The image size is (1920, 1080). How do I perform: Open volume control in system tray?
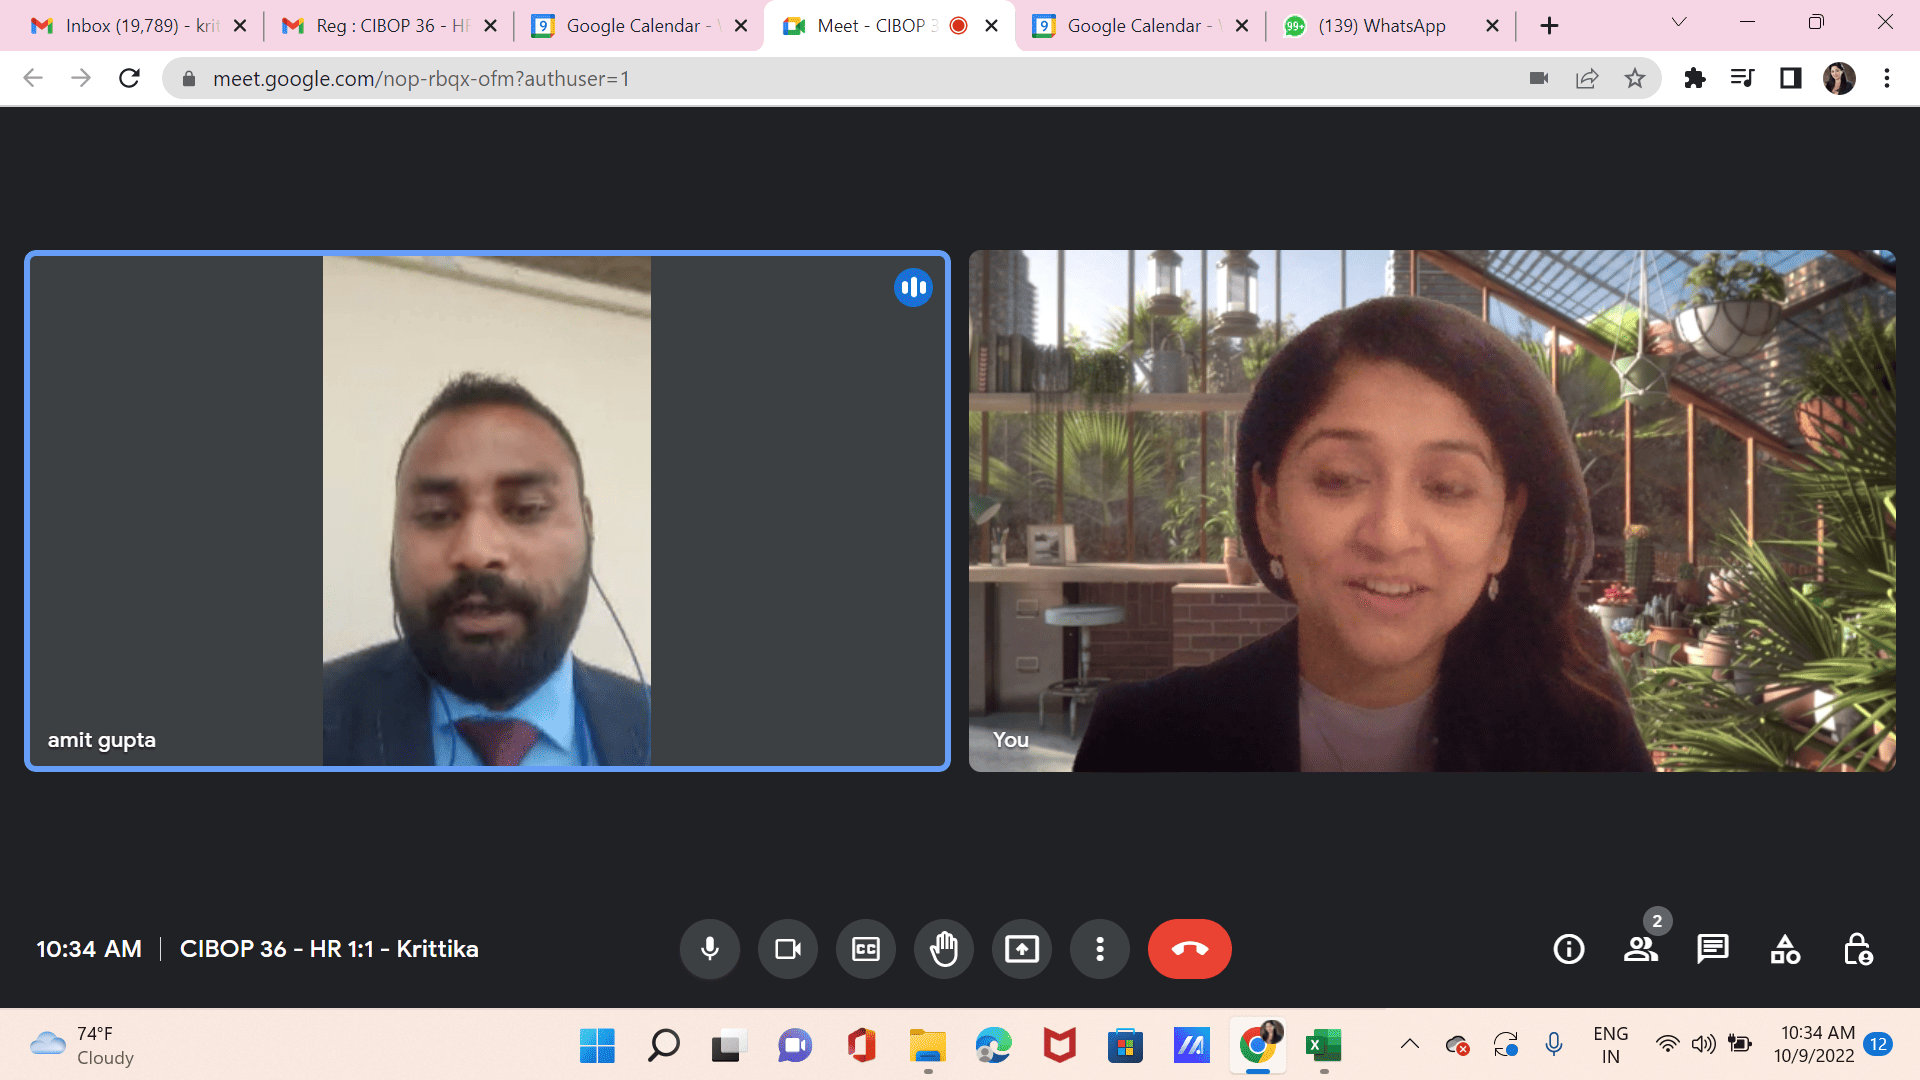(1703, 1045)
